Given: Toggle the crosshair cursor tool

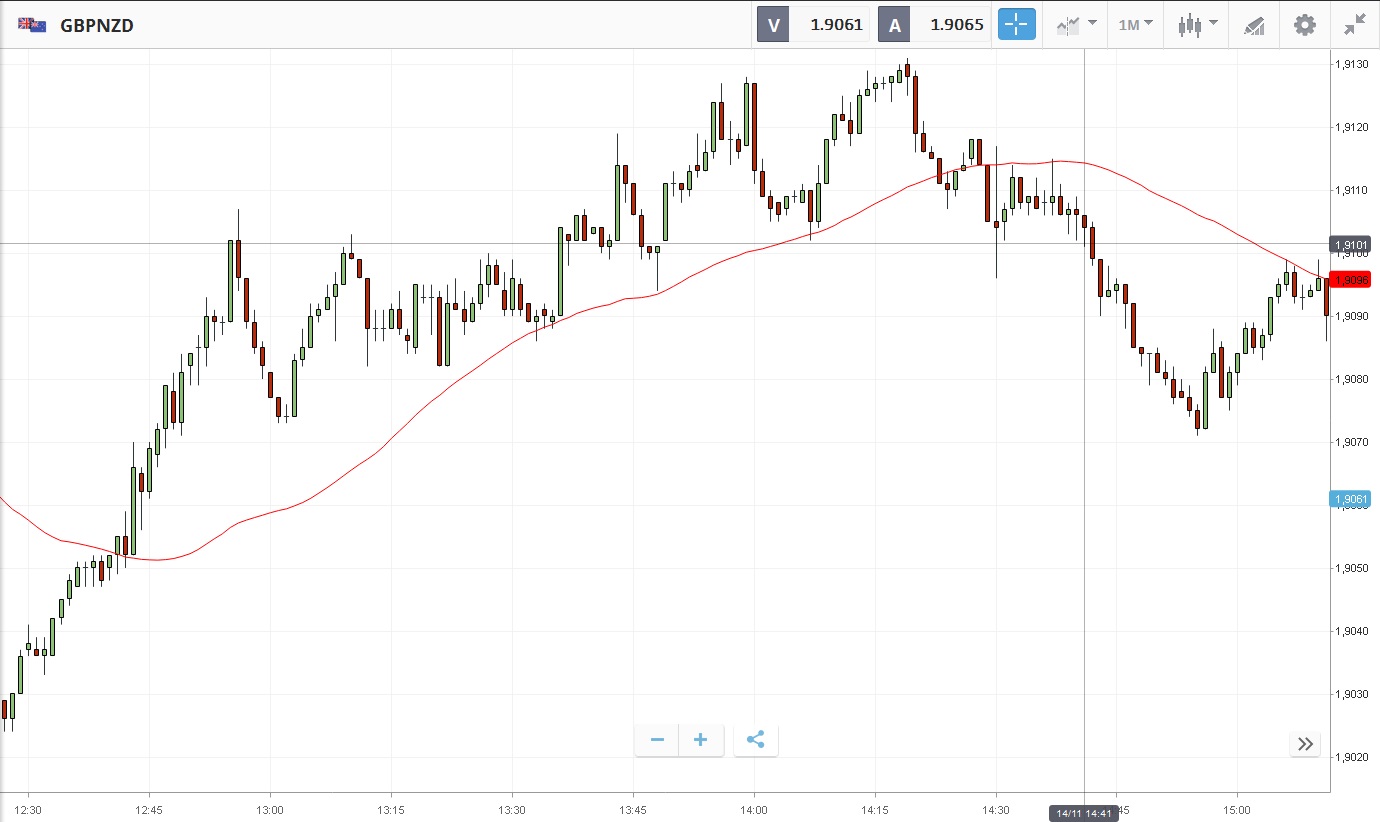Looking at the screenshot, I should tap(1017, 25).
